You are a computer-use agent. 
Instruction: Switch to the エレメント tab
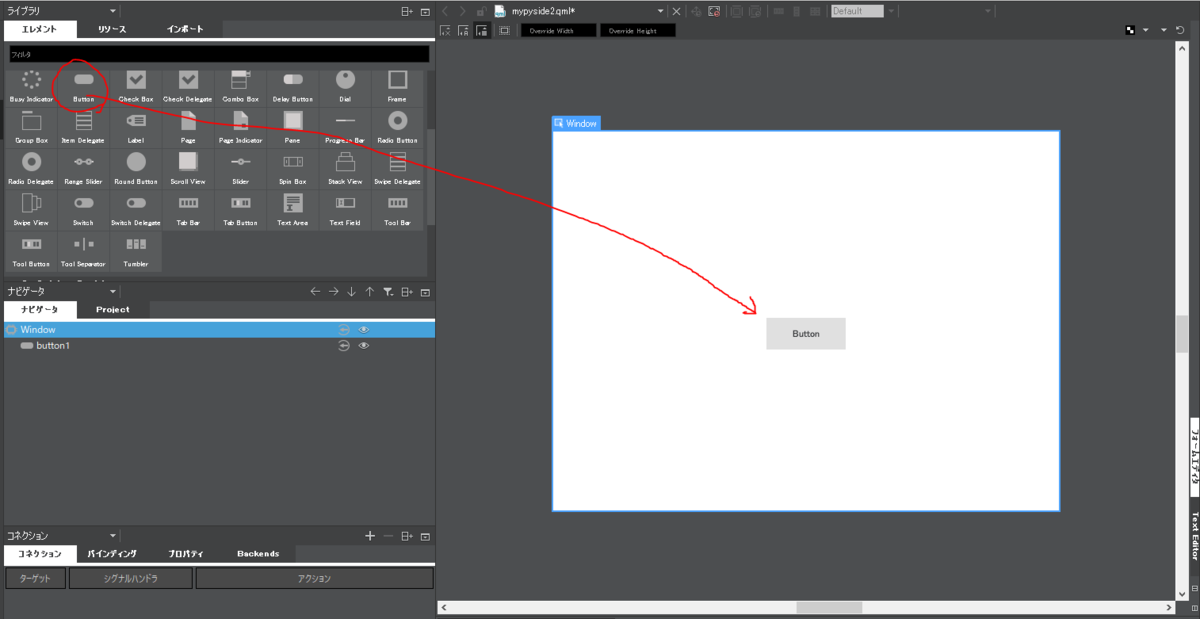[39, 30]
